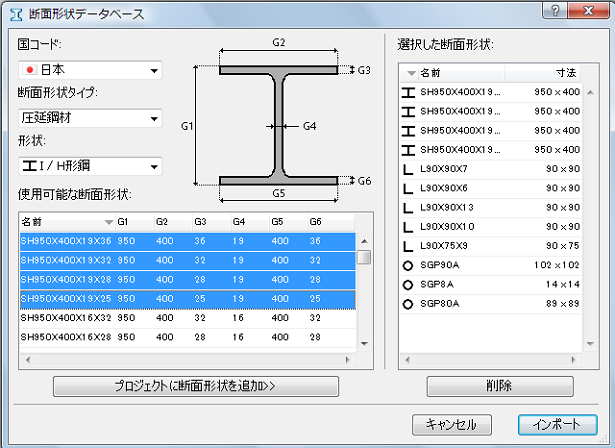Screen dimensions: 615x448
Task: Select row SH950X400X19X25
Action: [x=188, y=299]
